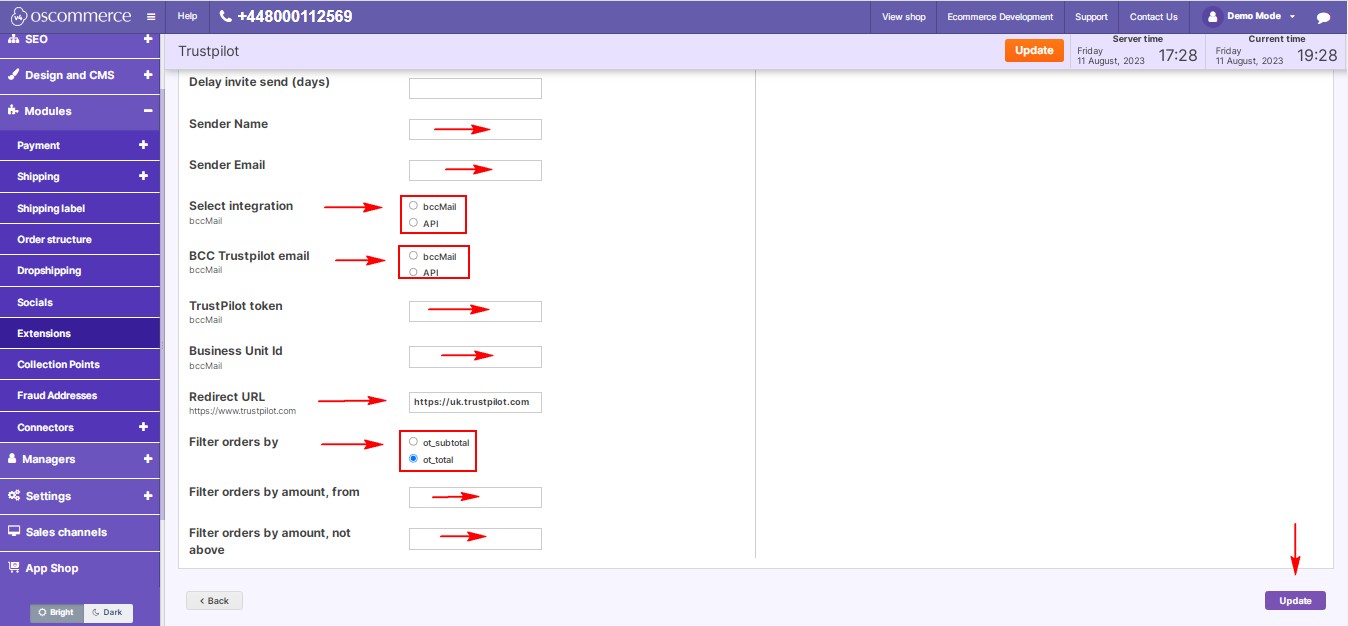The image size is (1348, 626).
Task: Select API under Select integration
Action: (x=413, y=223)
